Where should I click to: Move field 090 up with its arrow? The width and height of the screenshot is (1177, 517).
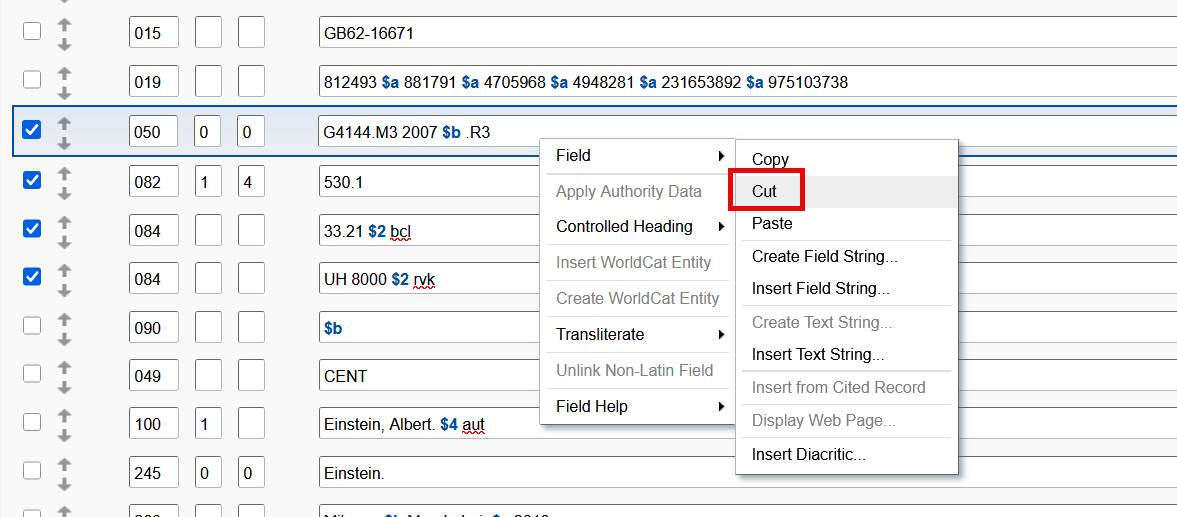coord(64,320)
